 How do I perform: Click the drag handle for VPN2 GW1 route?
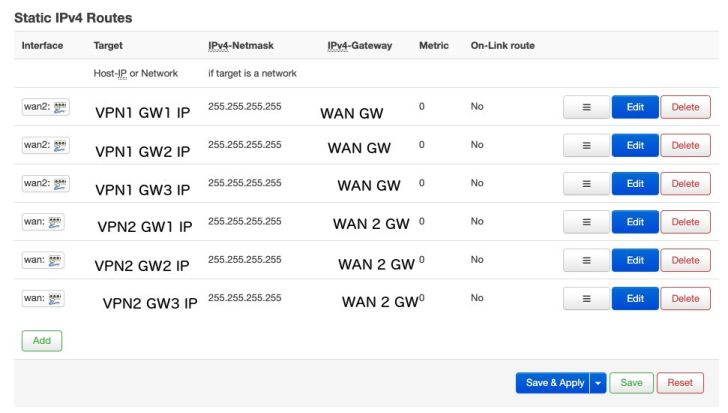tap(585, 222)
